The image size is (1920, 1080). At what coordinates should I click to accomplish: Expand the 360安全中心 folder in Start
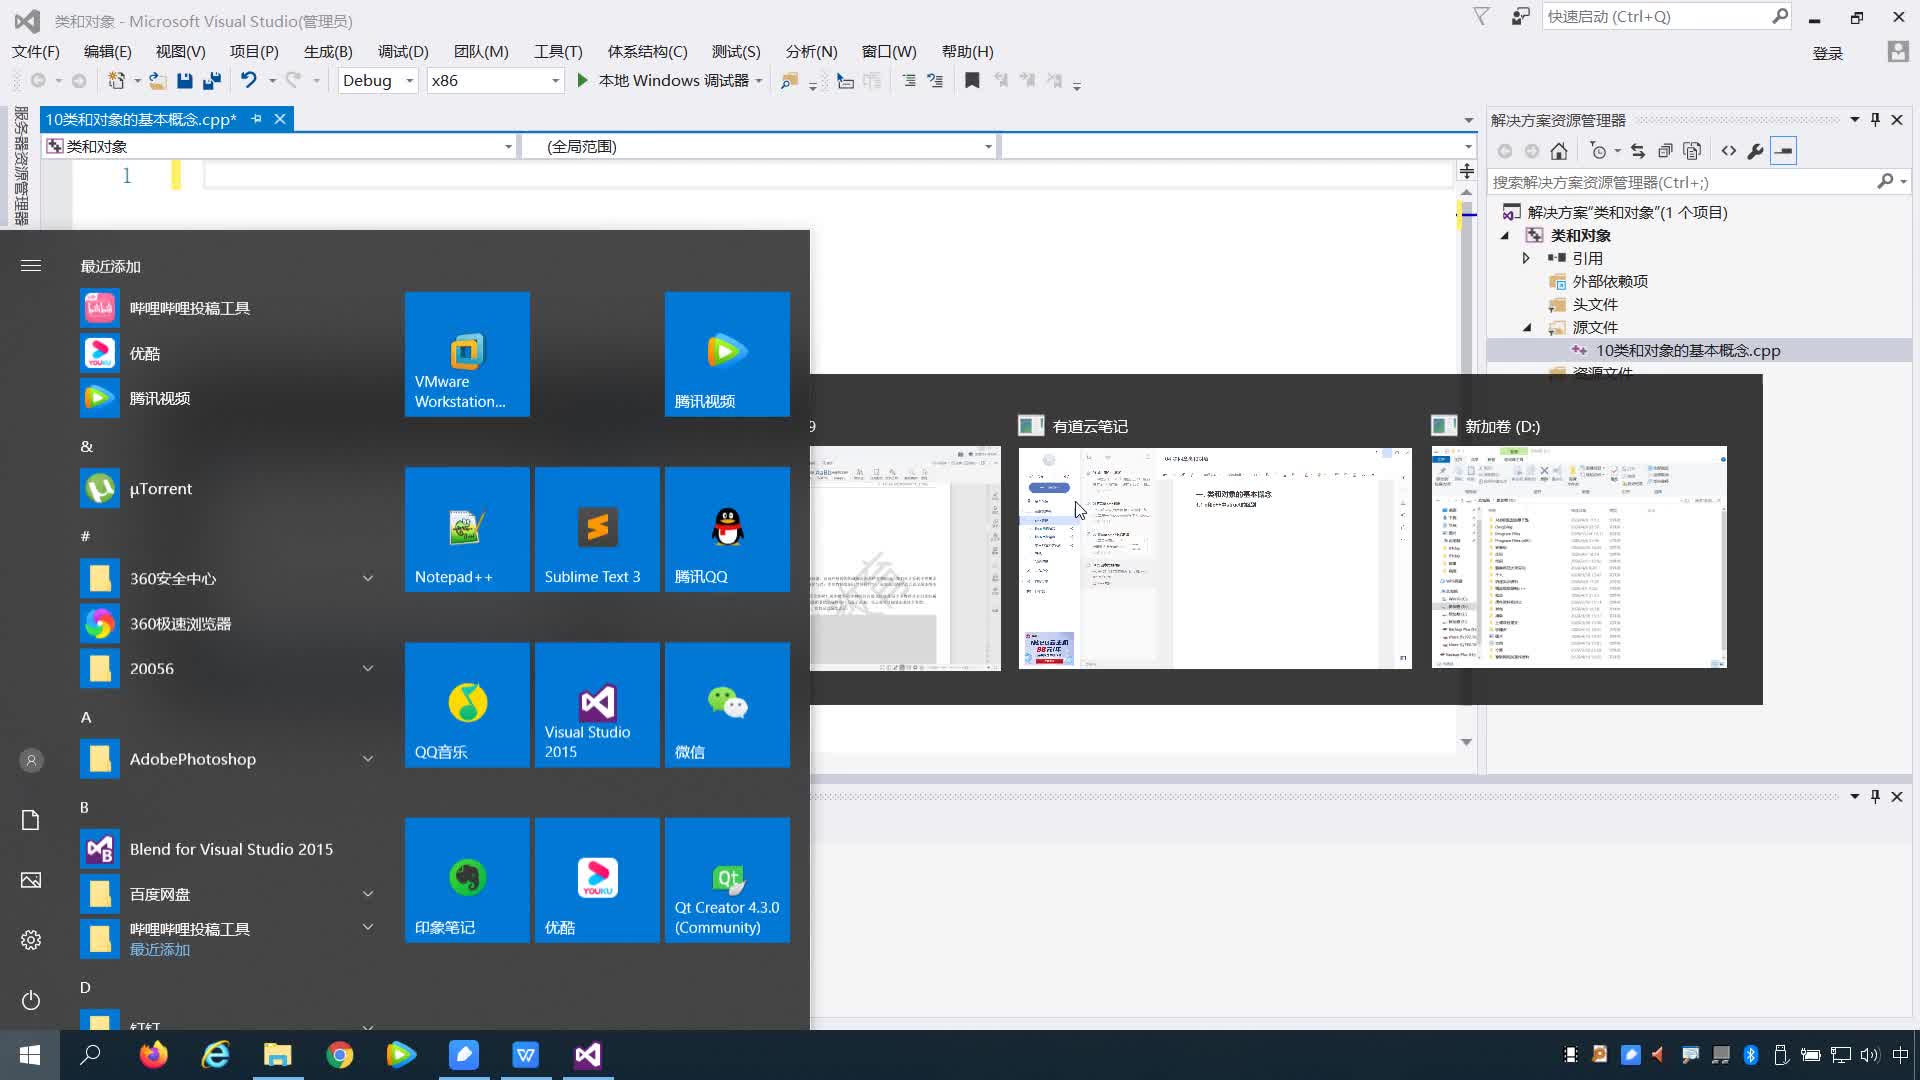click(368, 578)
